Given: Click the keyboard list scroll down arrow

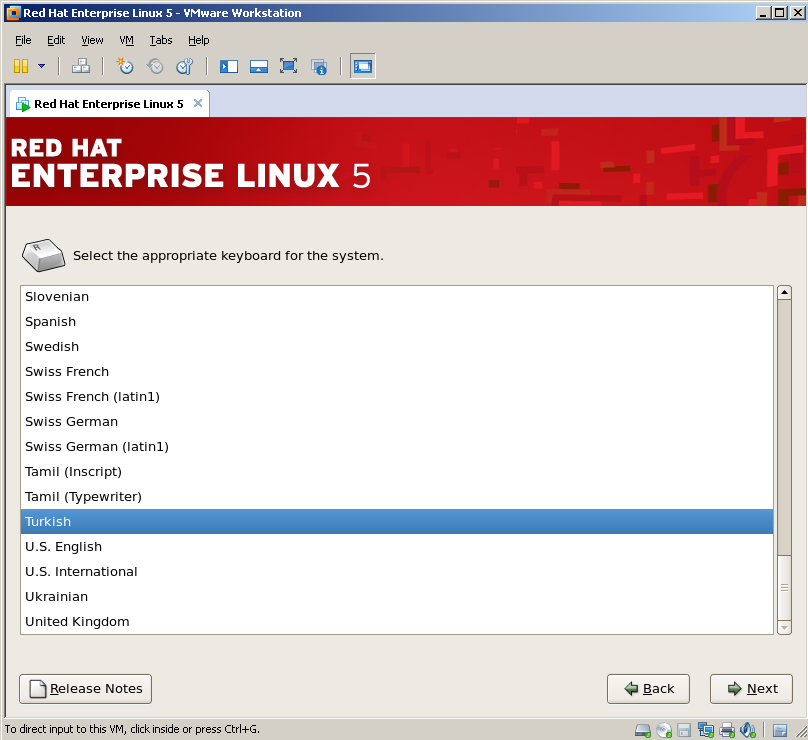Looking at the screenshot, I should coord(784,628).
